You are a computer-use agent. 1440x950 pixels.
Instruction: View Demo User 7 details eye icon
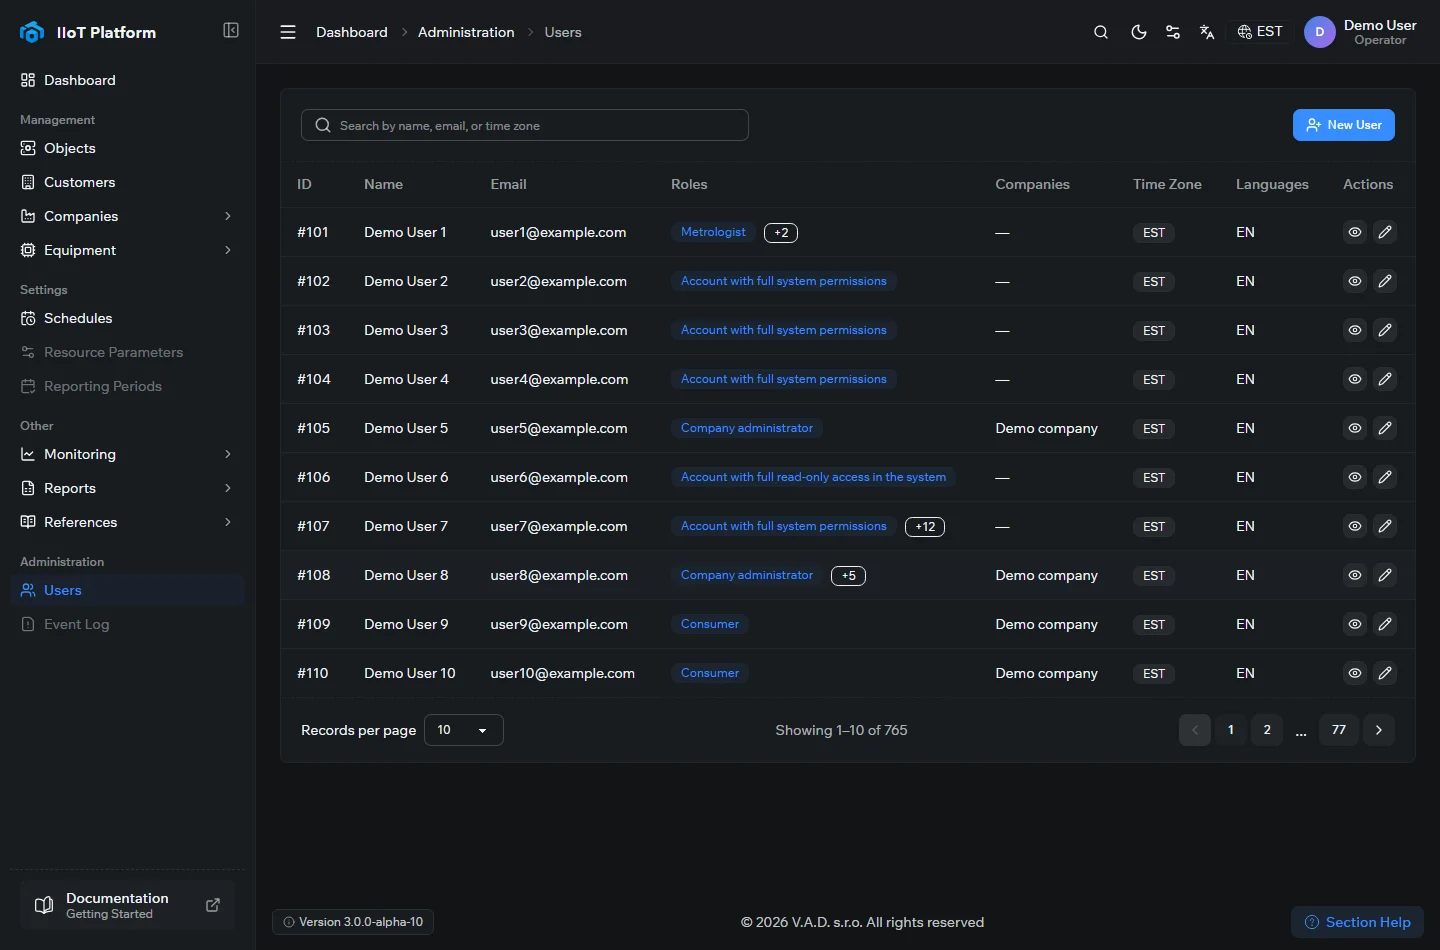(x=1355, y=526)
